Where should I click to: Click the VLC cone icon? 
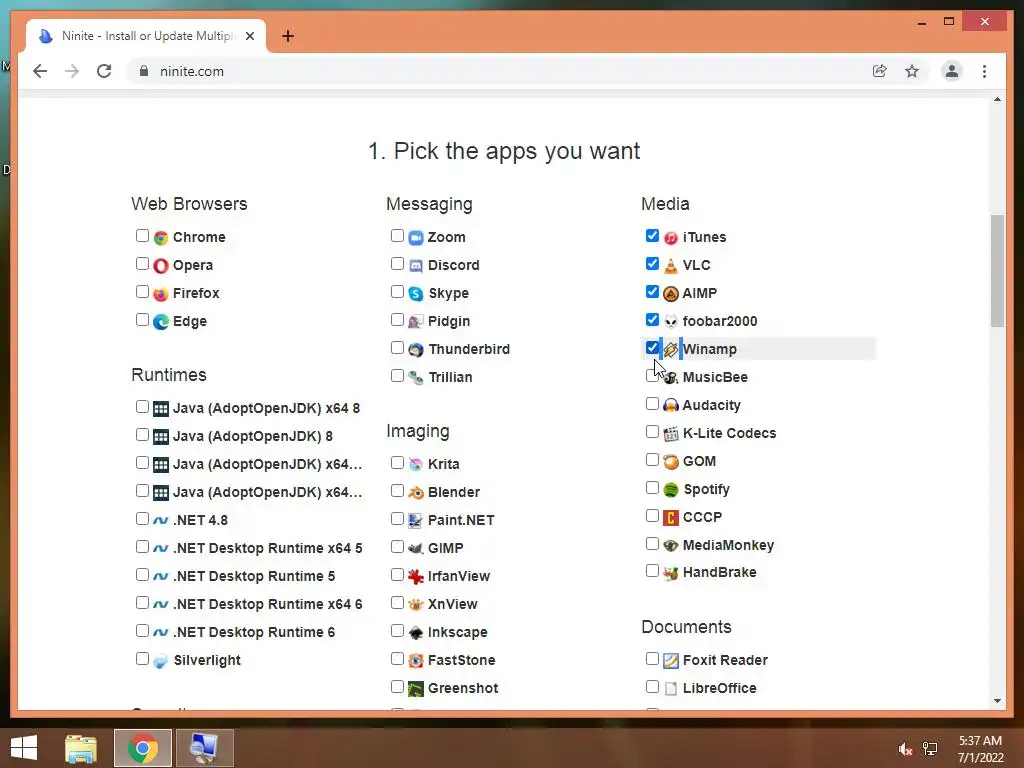[x=671, y=266]
